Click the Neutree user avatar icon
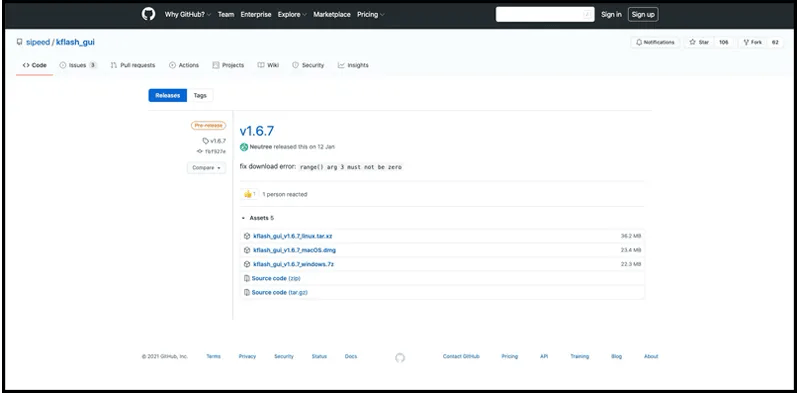 244,147
